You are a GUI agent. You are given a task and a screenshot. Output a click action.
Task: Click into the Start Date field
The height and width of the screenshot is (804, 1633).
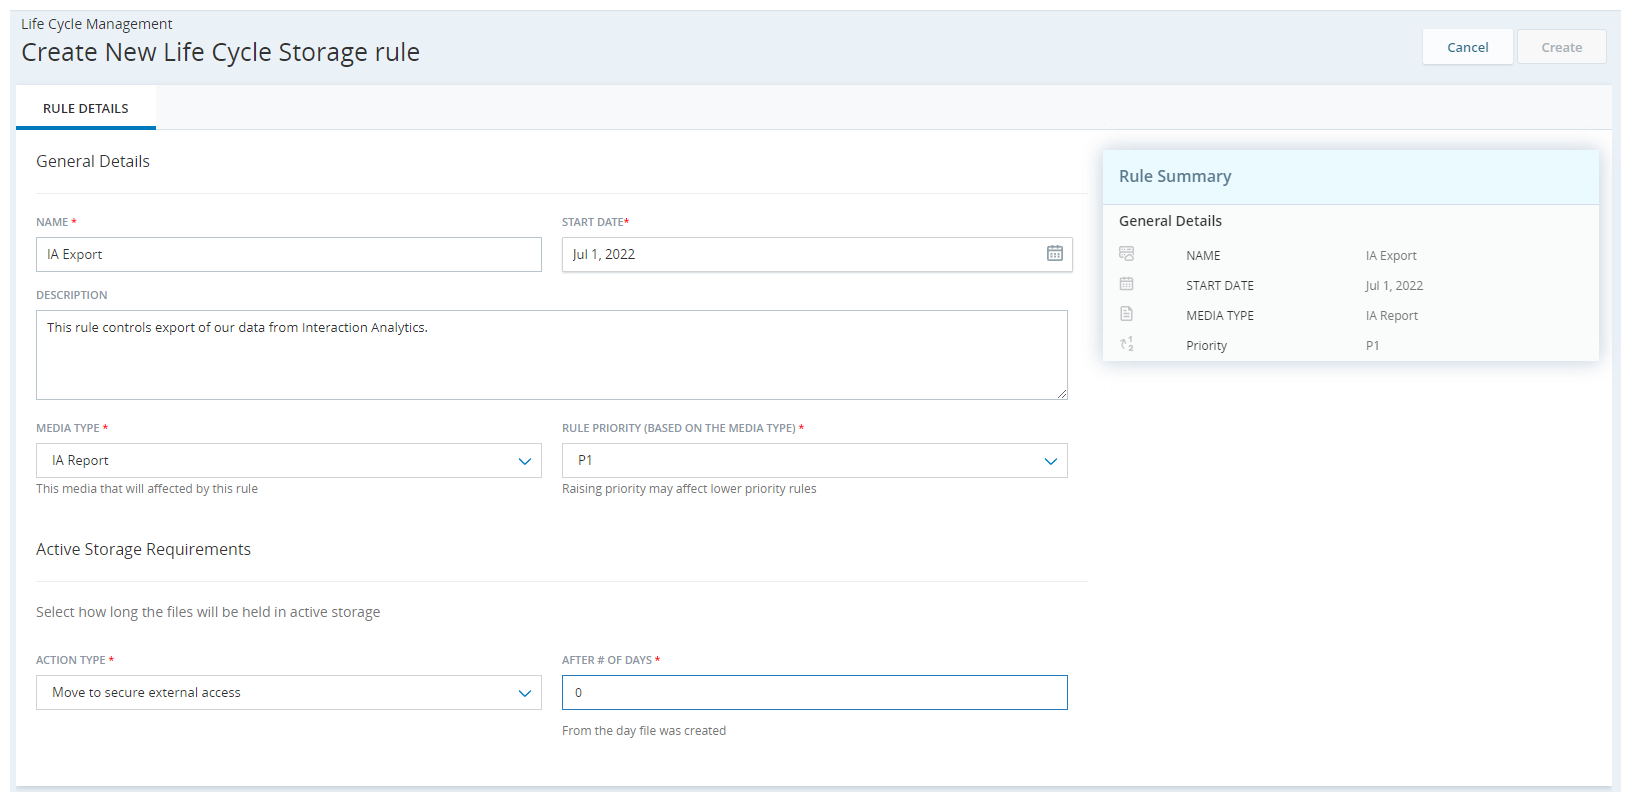coord(817,254)
